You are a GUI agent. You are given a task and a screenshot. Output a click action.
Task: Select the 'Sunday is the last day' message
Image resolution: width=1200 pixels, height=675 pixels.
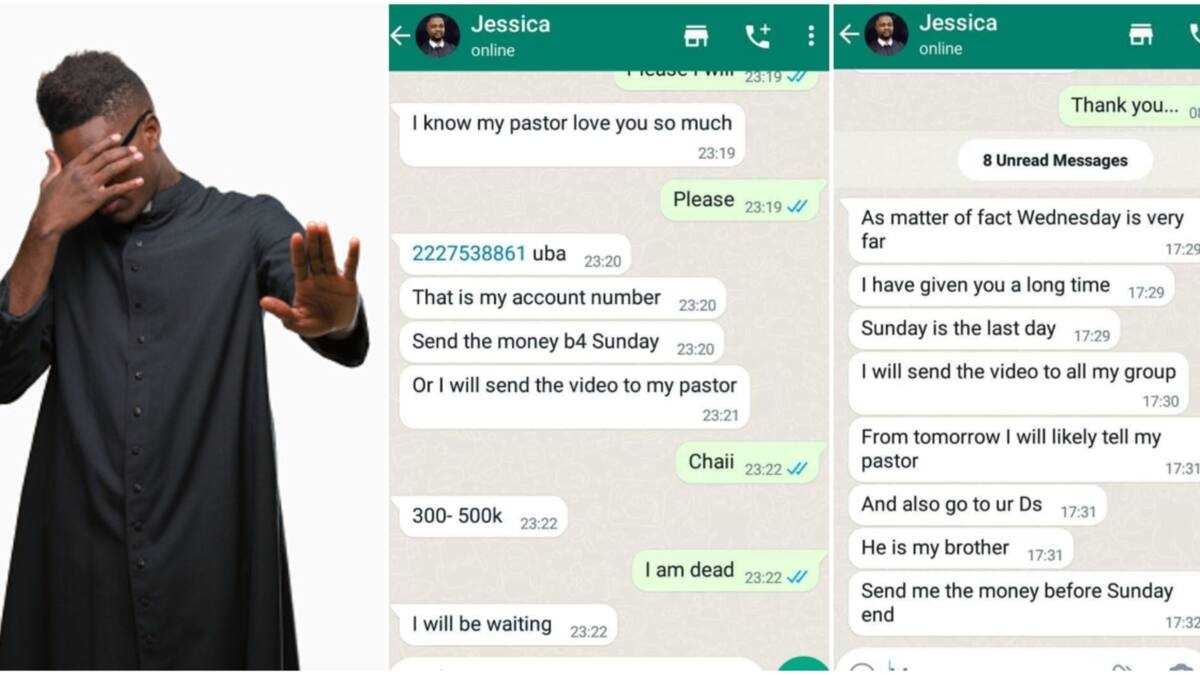(984, 330)
